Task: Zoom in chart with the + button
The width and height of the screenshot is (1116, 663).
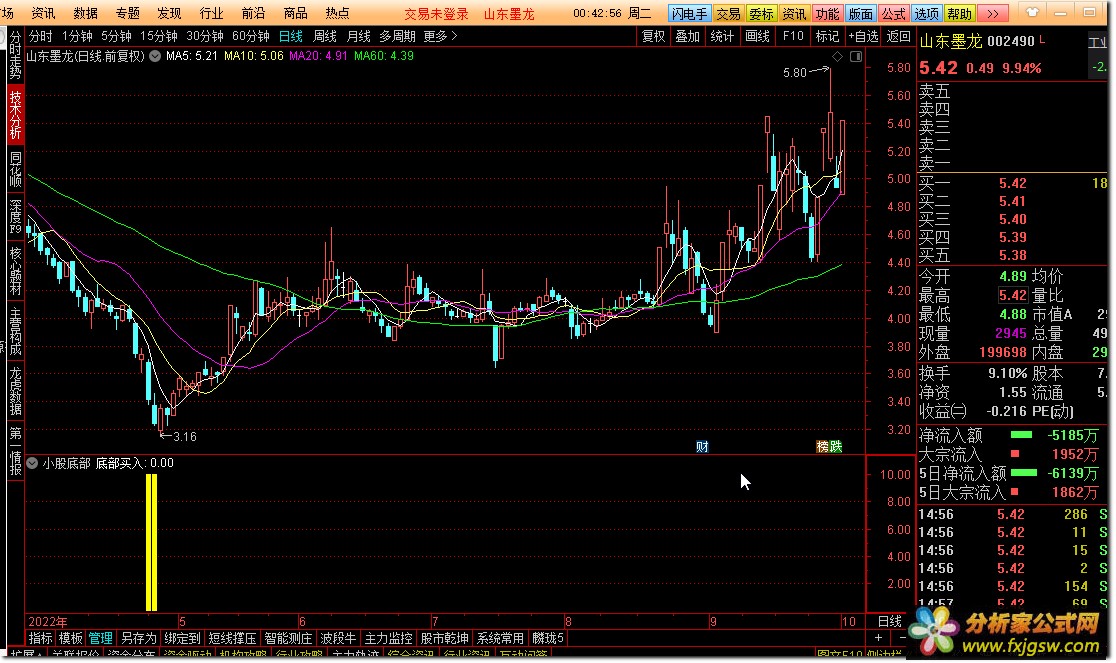Action: (x=878, y=637)
